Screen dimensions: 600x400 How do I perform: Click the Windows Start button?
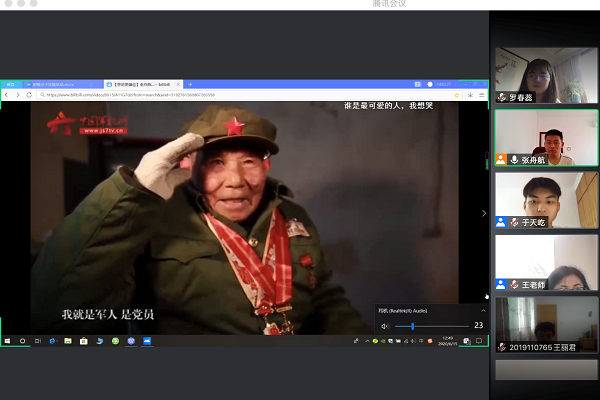pos(6,341)
